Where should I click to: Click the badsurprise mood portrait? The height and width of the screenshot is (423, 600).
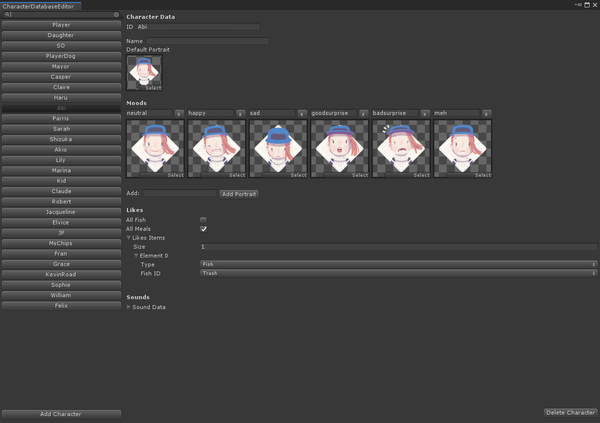[401, 149]
